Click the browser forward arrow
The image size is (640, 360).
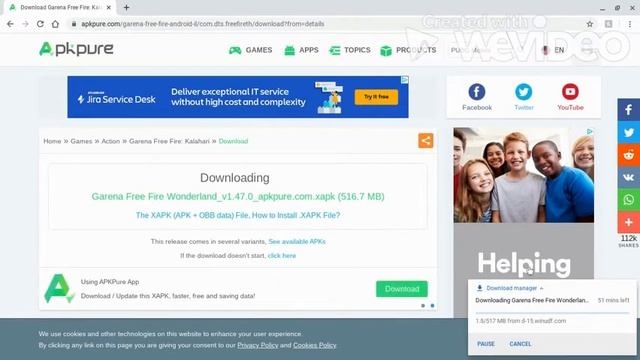(25, 24)
